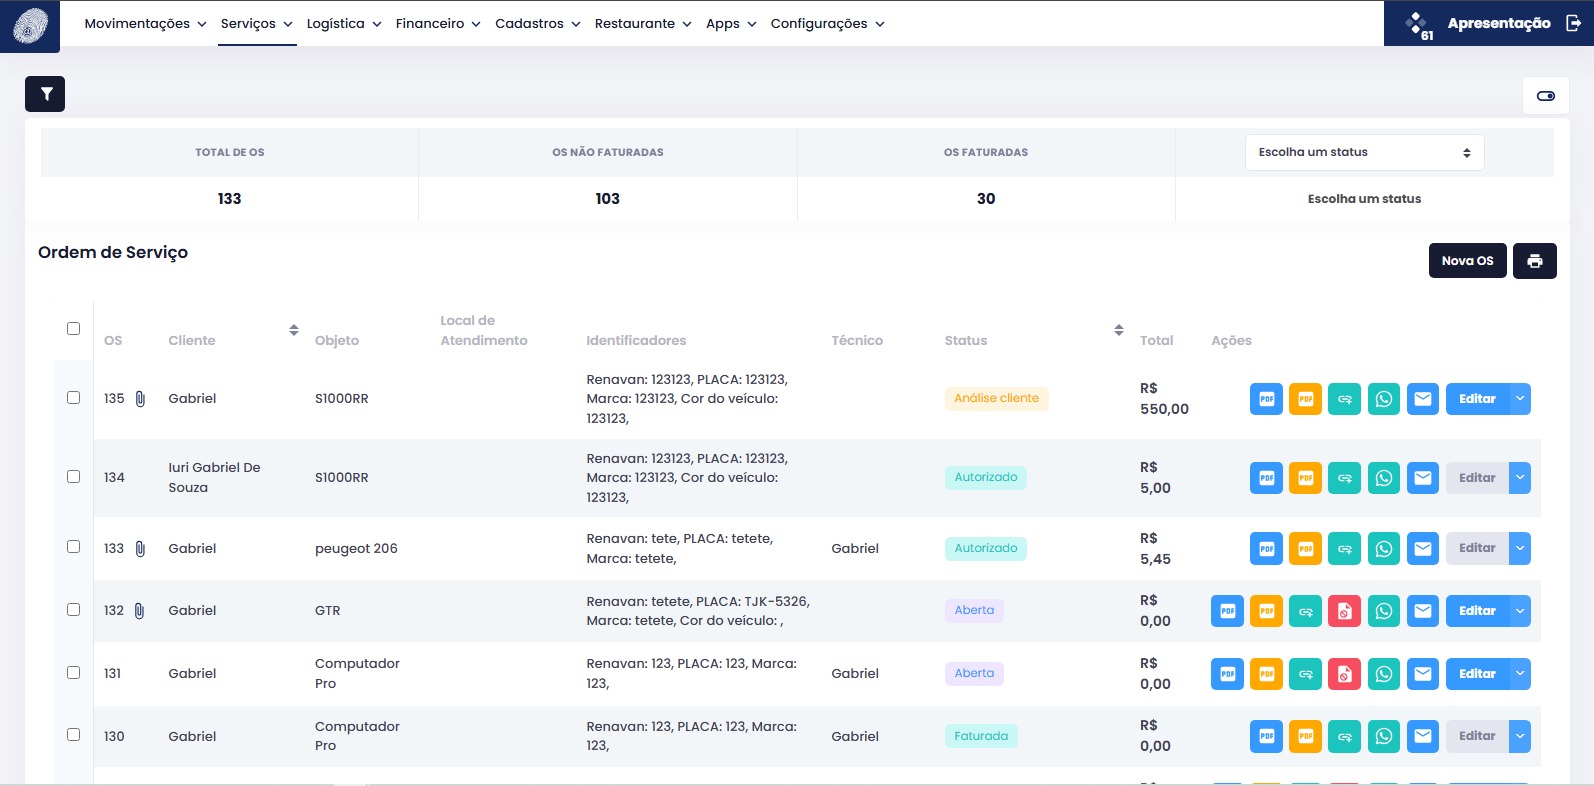The image size is (1594, 786).
Task: Open attachment paperclip on OS 132
Action: [139, 611]
